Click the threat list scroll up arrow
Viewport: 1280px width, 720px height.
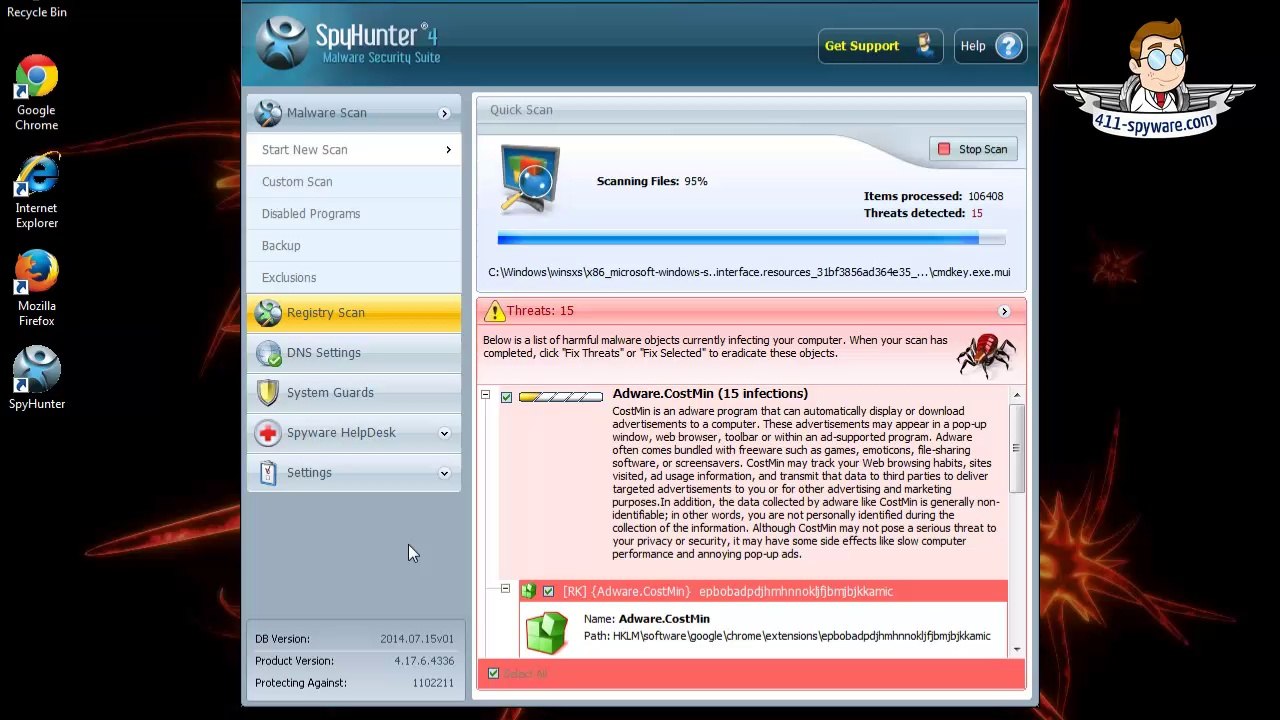[1017, 396]
